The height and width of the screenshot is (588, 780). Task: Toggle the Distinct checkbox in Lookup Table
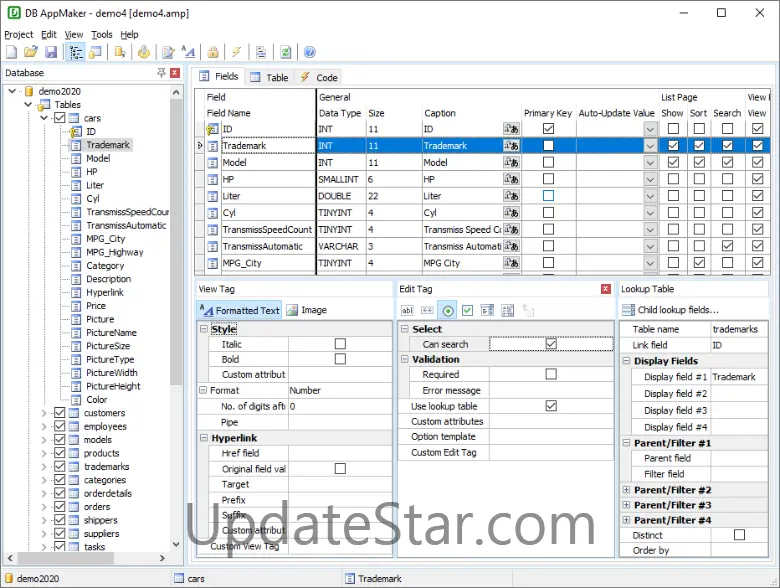pyautogui.click(x=739, y=535)
